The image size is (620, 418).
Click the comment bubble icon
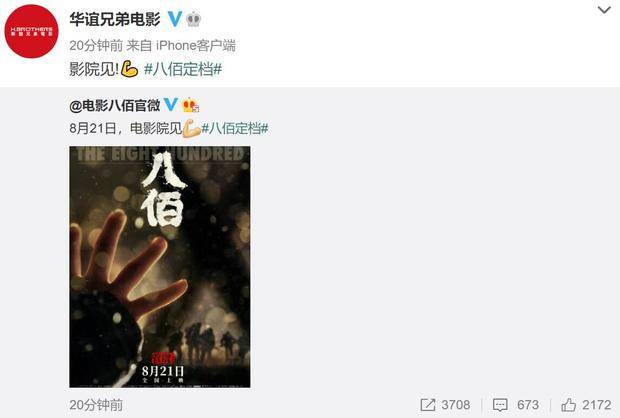click(x=500, y=405)
